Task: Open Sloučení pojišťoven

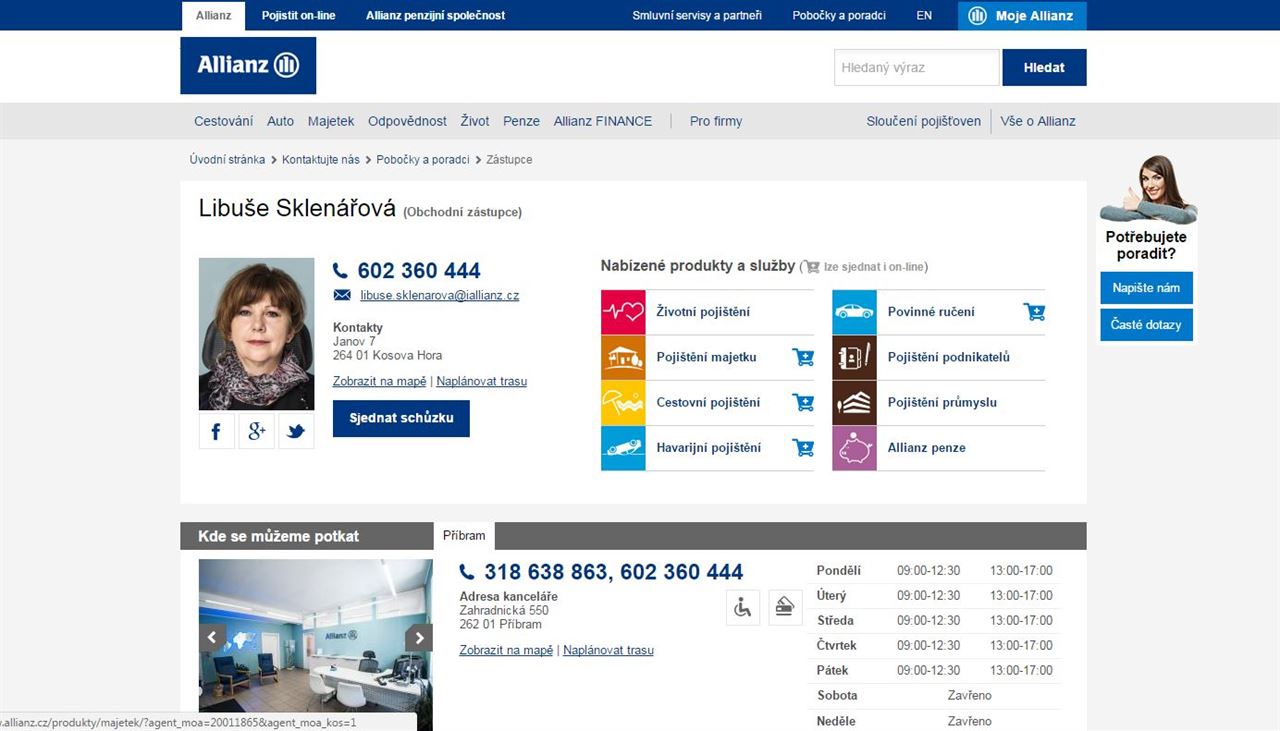Action: (924, 121)
